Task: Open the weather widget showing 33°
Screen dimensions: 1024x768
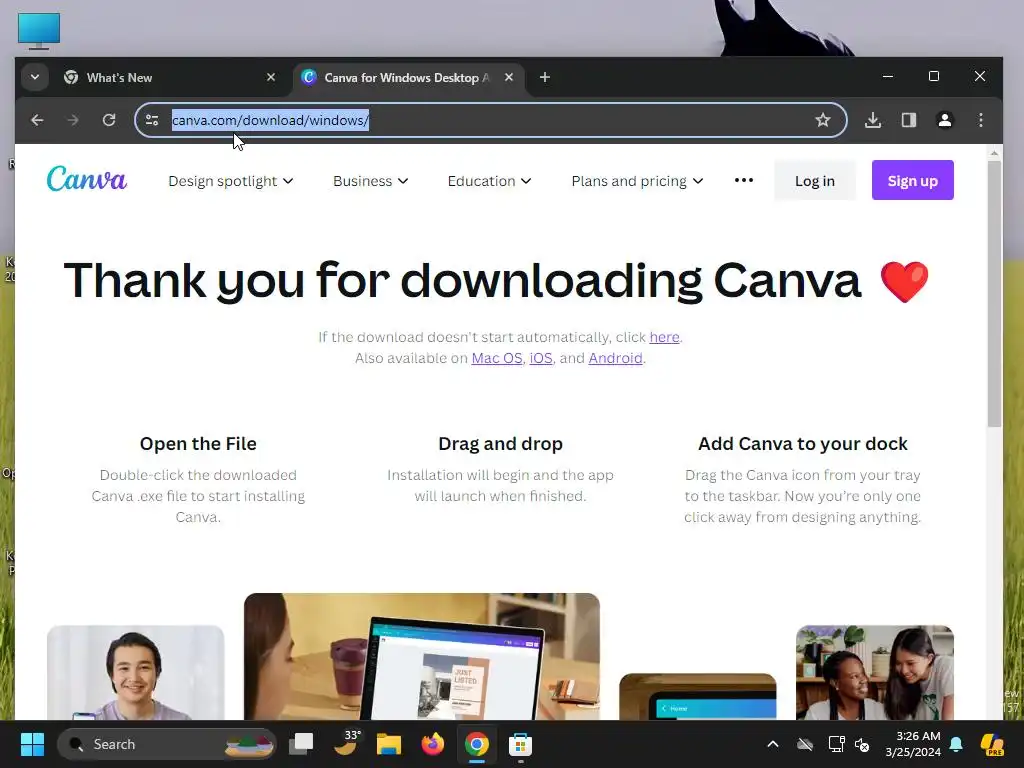Action: click(346, 744)
